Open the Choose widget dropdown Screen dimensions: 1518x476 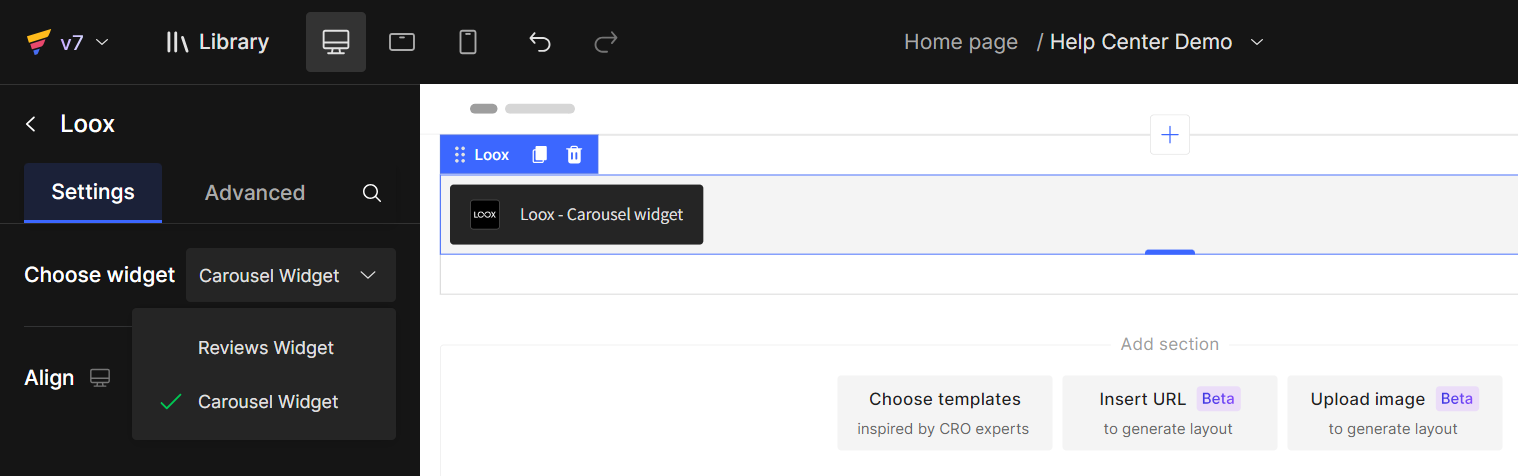click(291, 275)
